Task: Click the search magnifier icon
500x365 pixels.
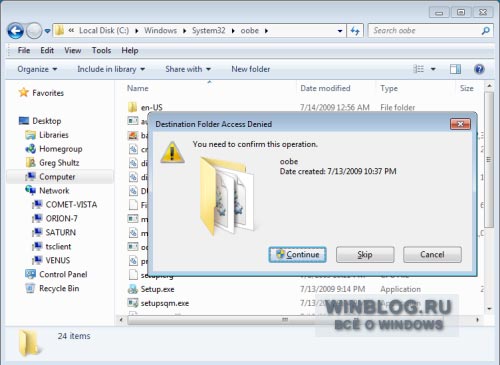Action: 486,31
